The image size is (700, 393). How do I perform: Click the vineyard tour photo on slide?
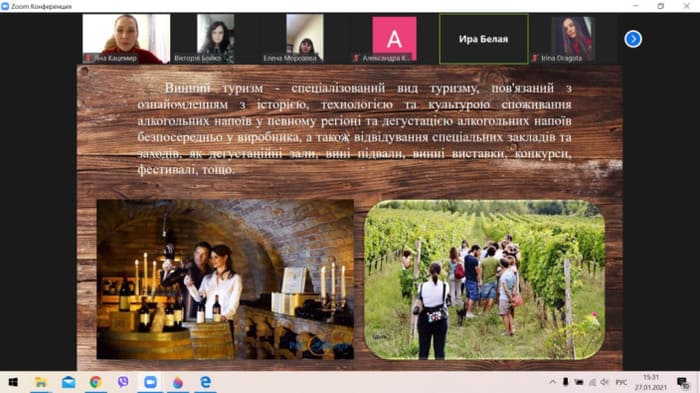click(485, 280)
